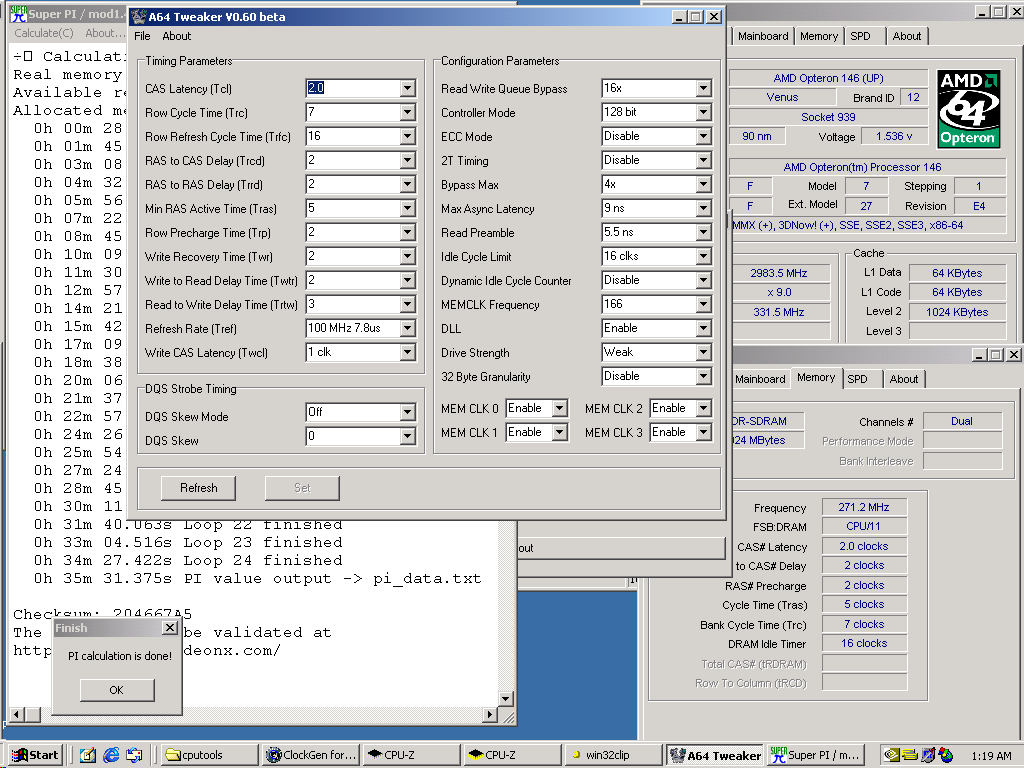Click the Set button in A64 Tweaker
1024x768 pixels.
coord(302,488)
